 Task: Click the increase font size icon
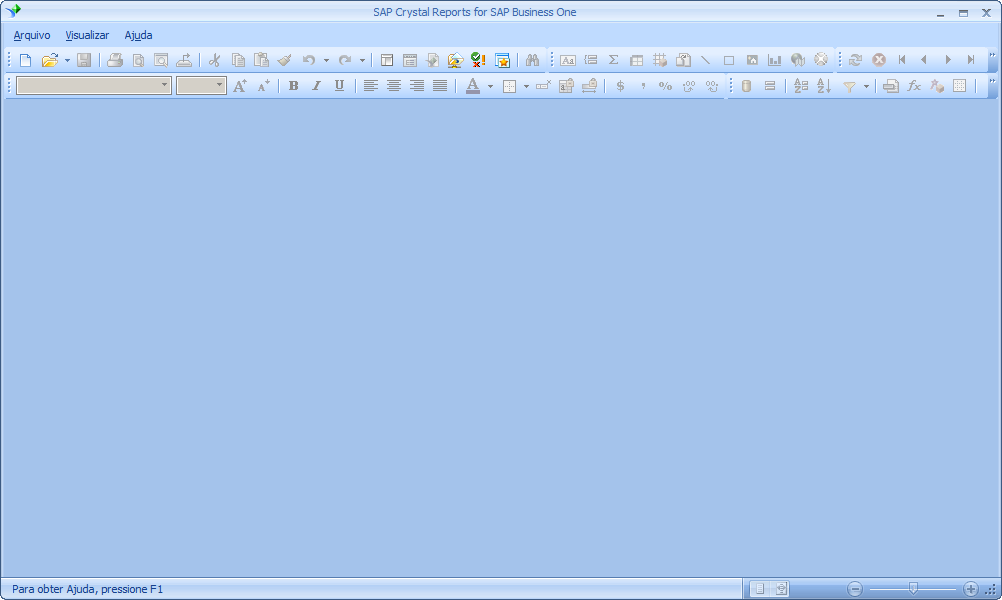click(240, 86)
